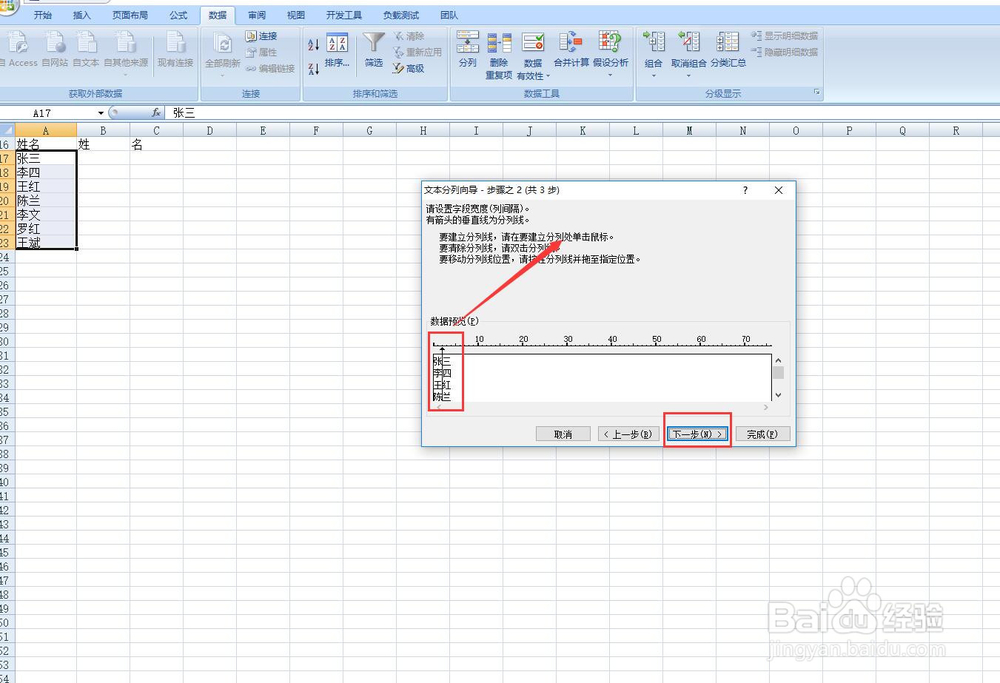Click the 自文本 import icon

click(x=86, y=50)
